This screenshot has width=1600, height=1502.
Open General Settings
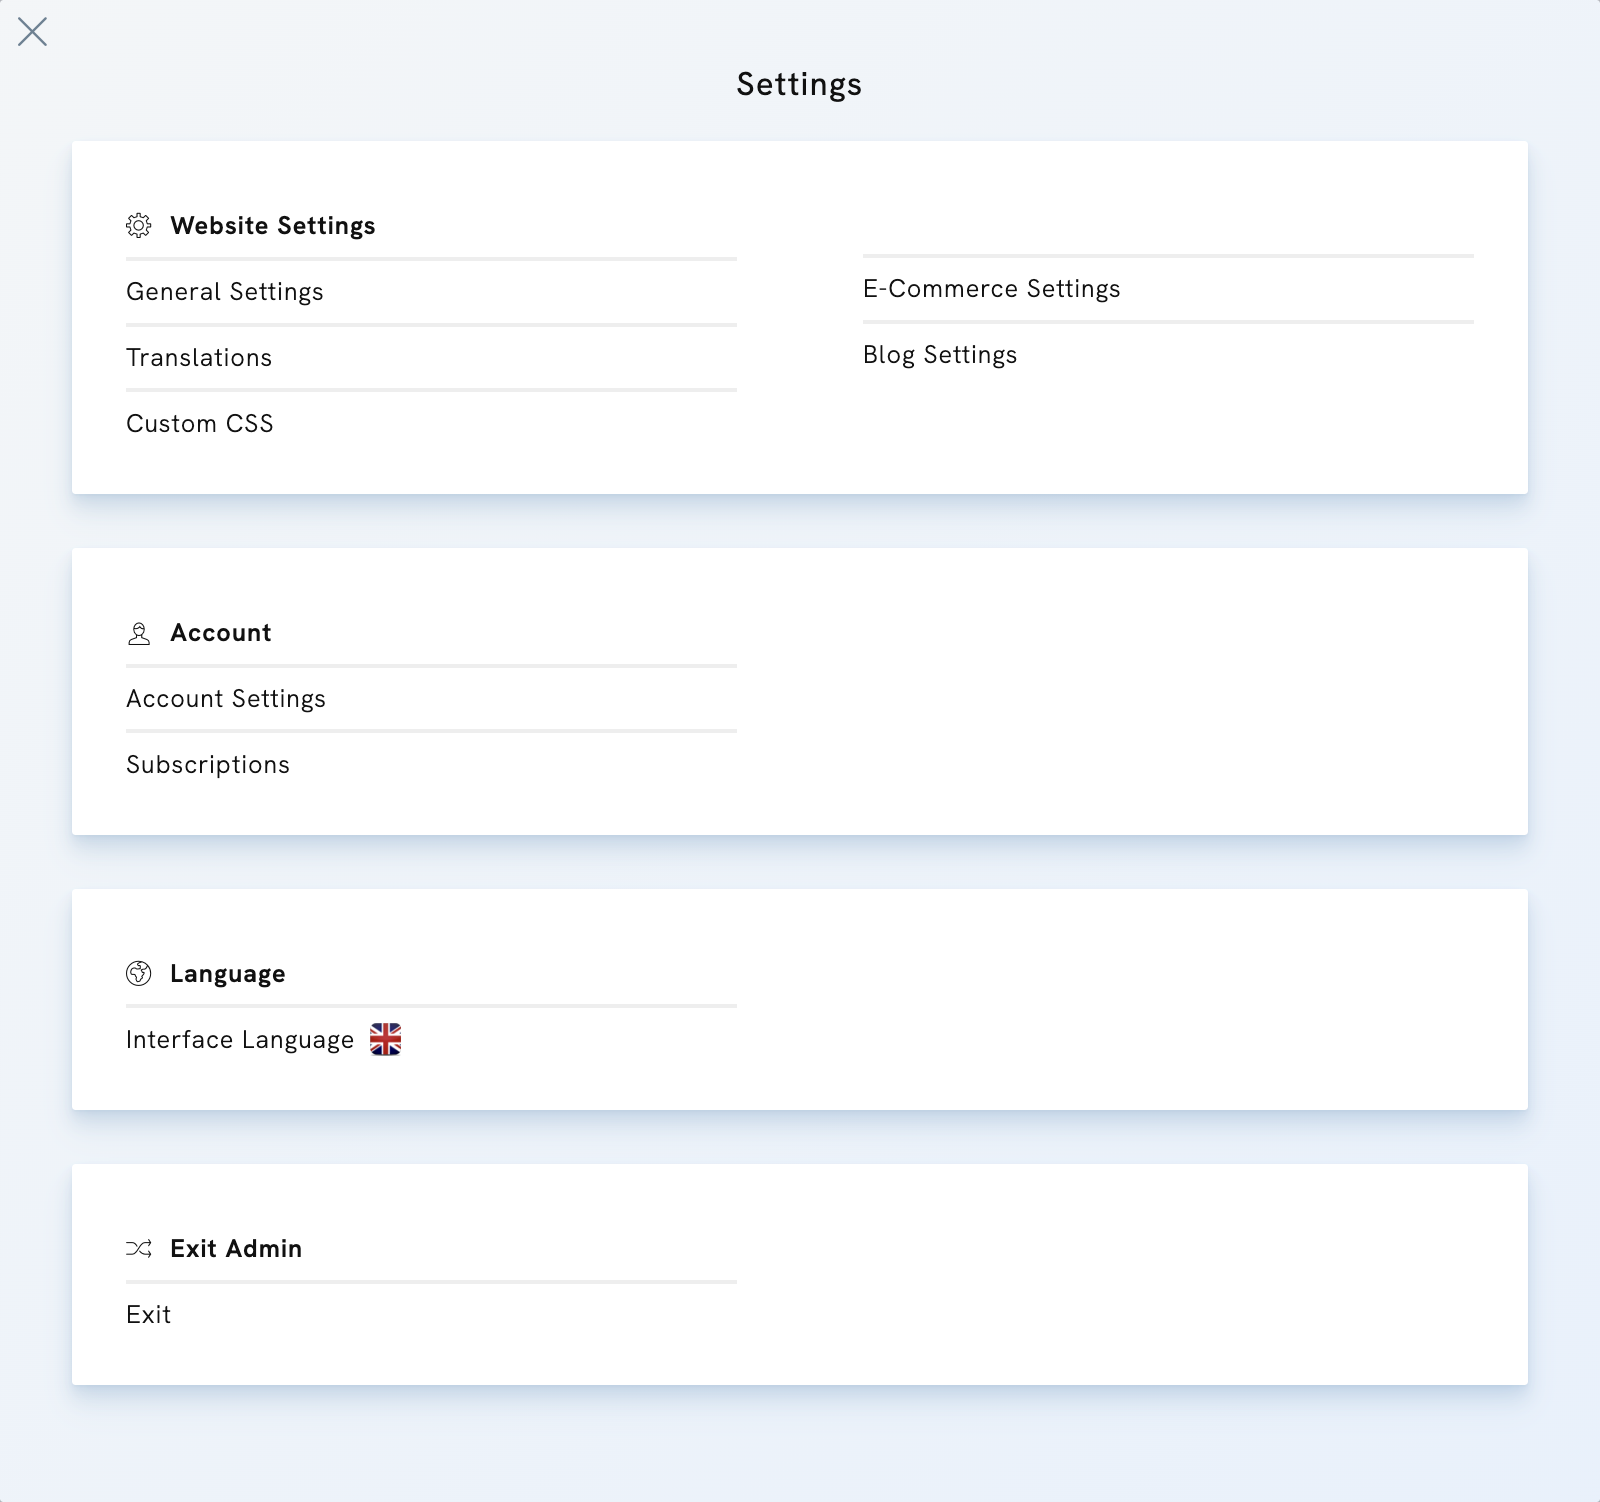pos(224,291)
